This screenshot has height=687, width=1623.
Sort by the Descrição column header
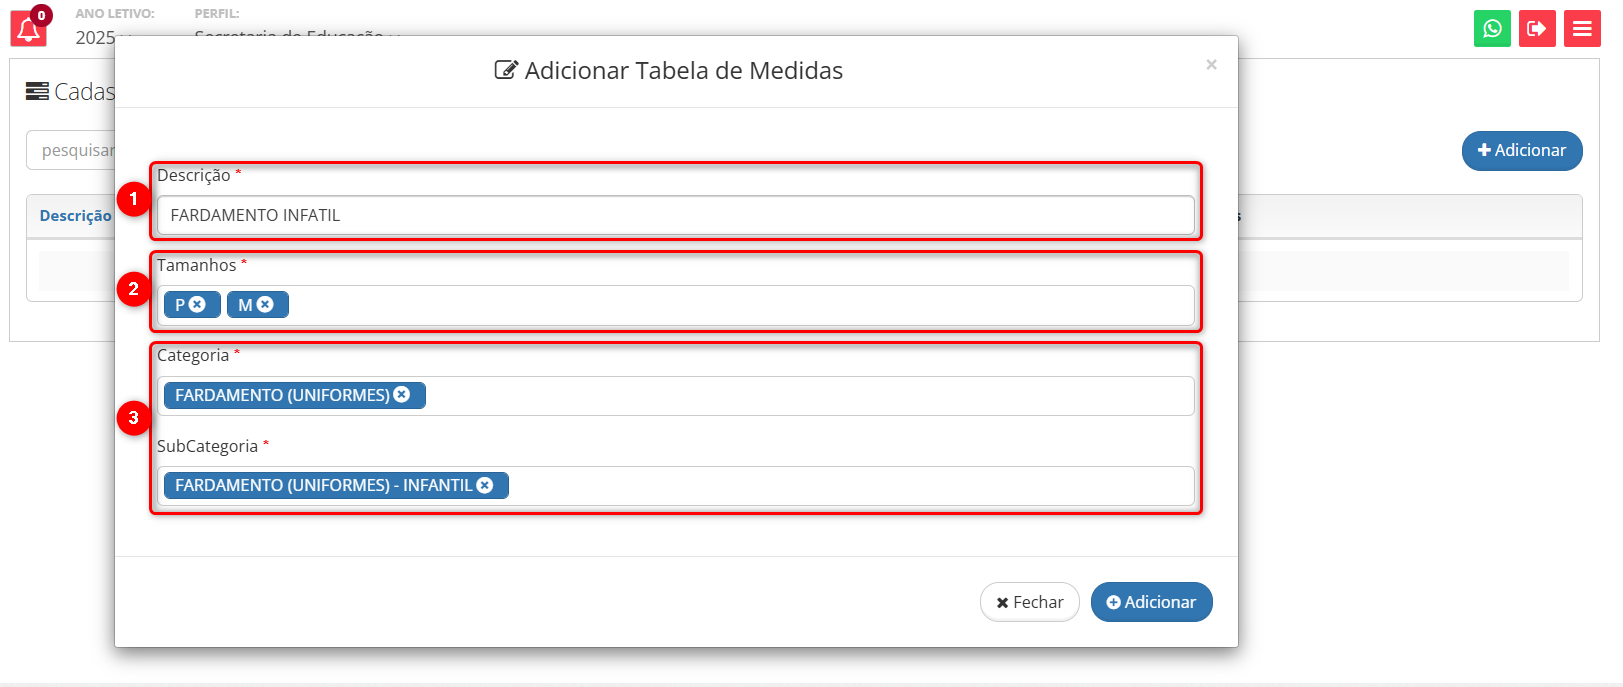click(x=75, y=216)
